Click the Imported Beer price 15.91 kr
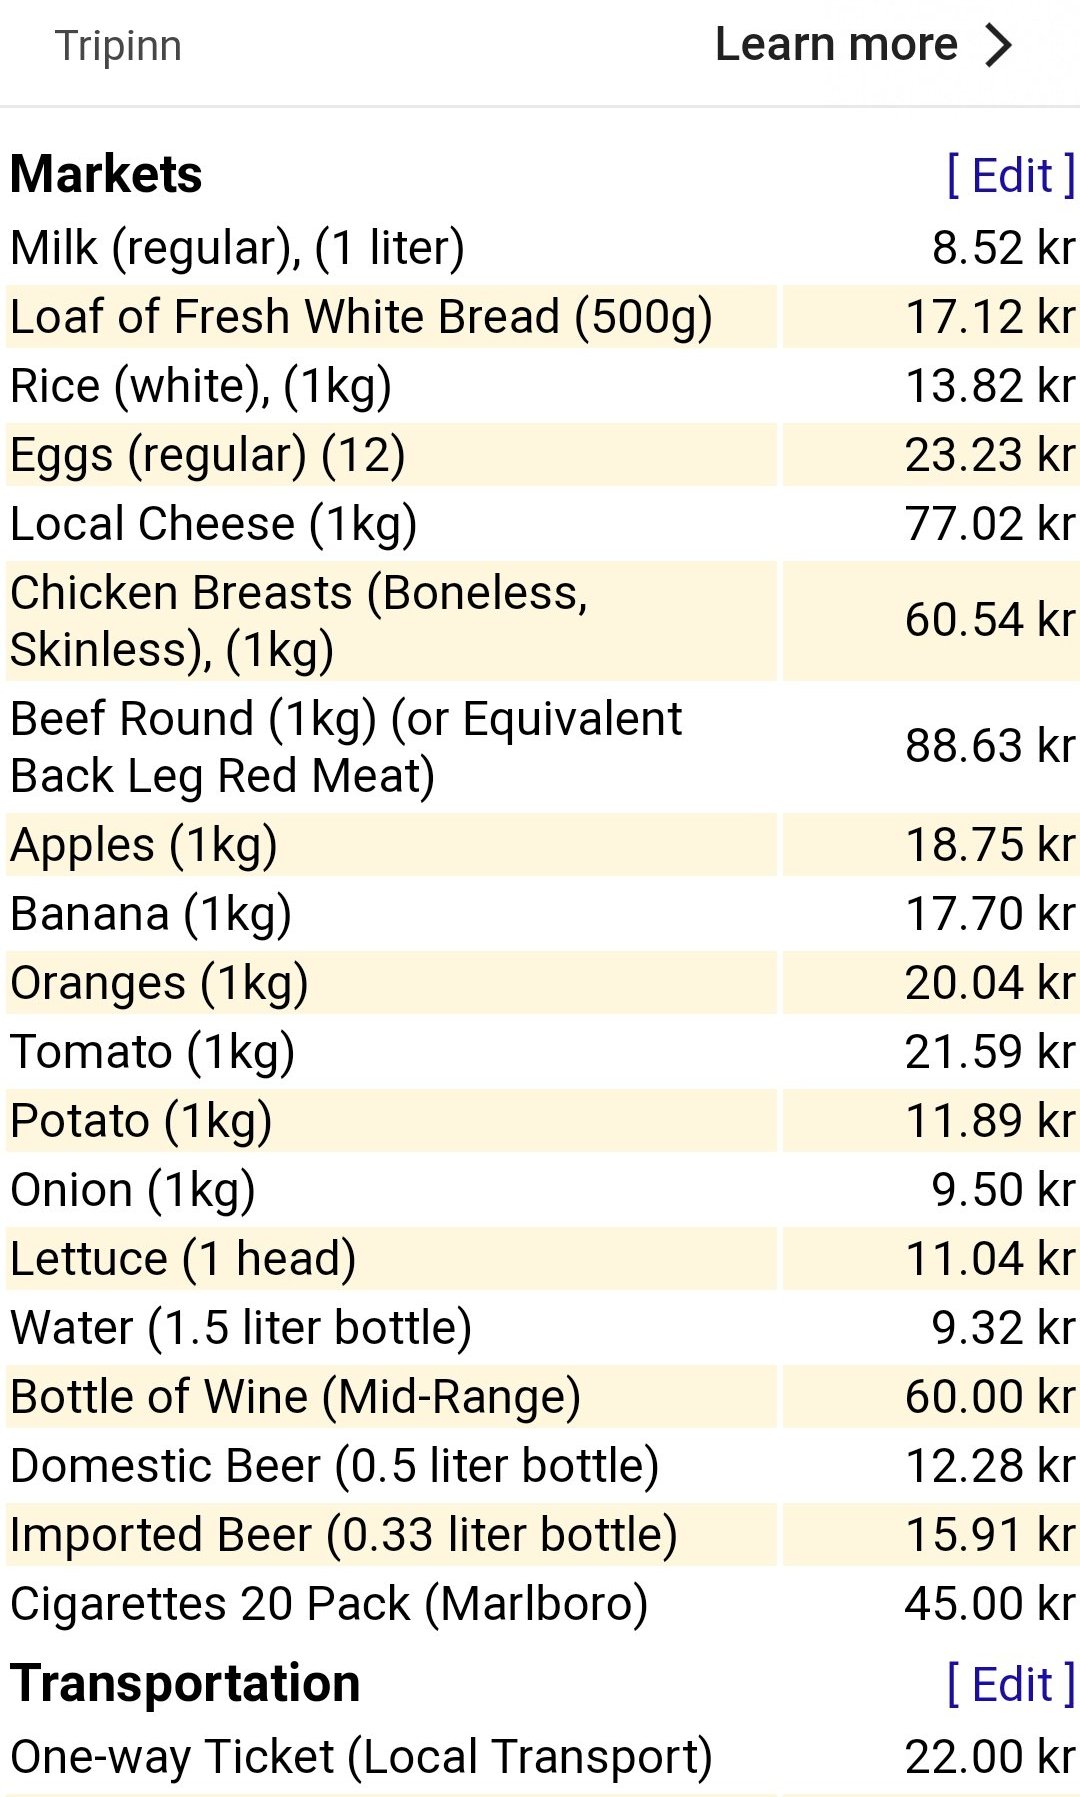Viewport: 1080px width, 1797px height. pos(989,1535)
